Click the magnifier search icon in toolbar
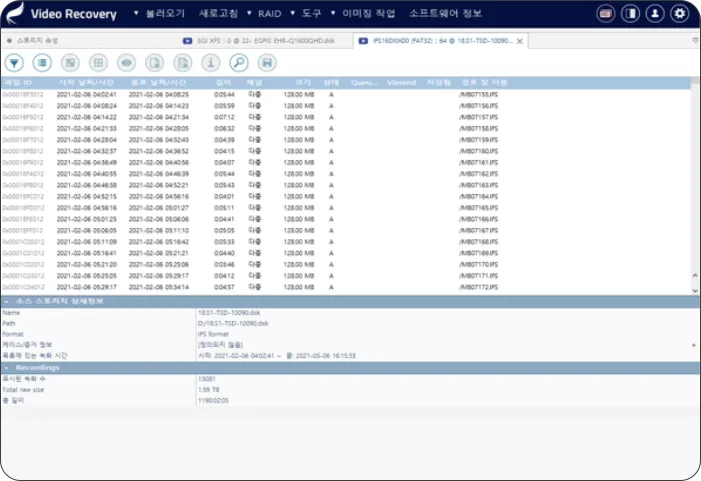701x481 pixels. 238,62
